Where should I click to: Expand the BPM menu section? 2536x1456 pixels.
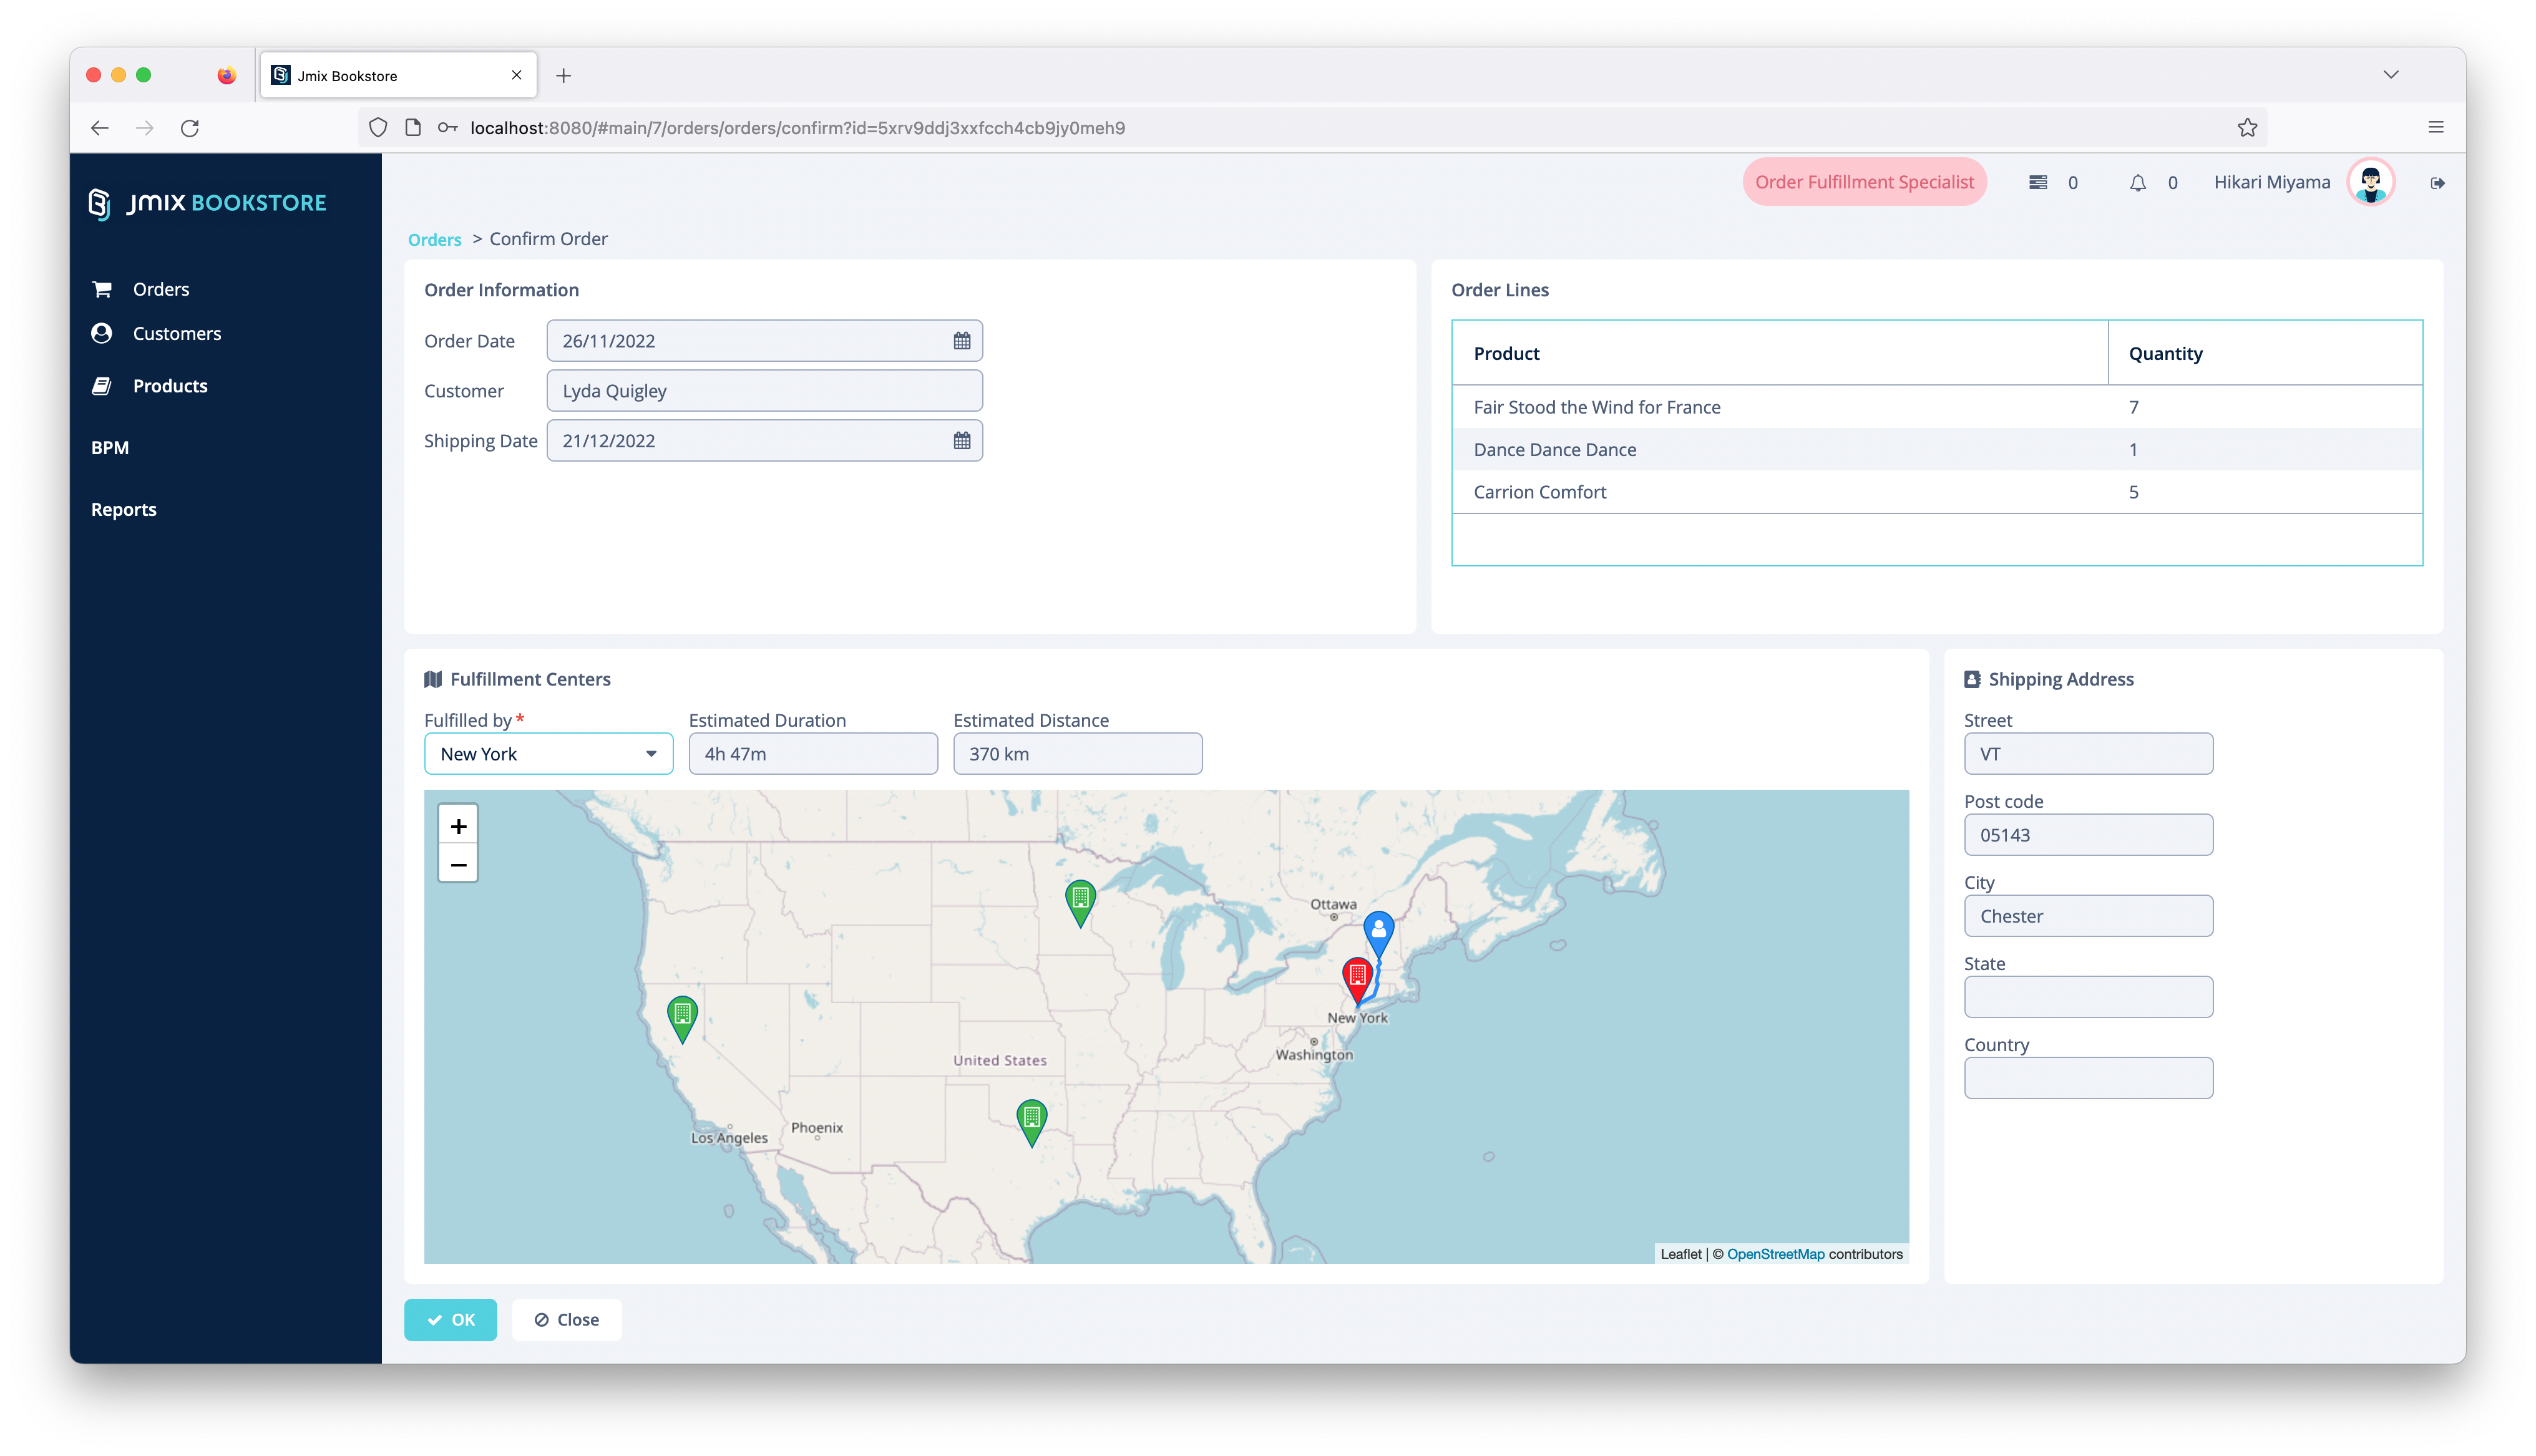click(110, 448)
